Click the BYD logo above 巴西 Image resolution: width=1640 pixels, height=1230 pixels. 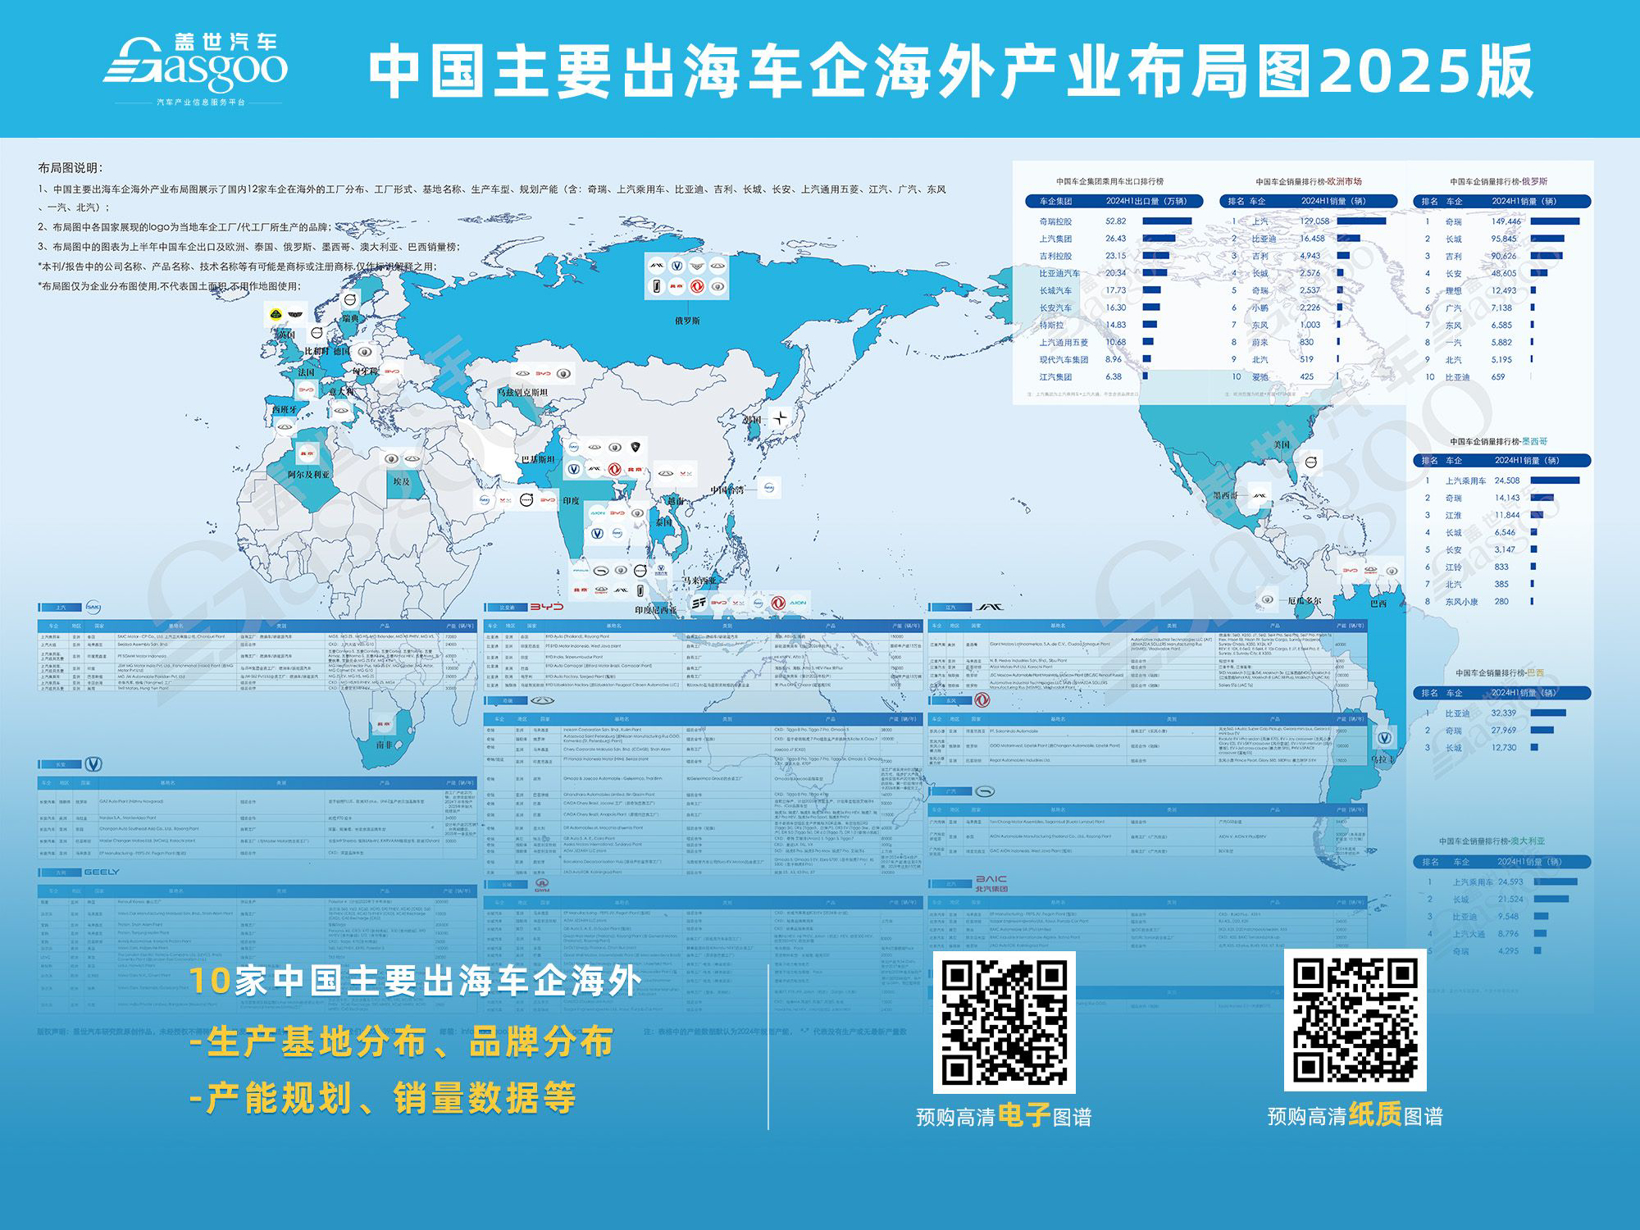pos(1350,570)
